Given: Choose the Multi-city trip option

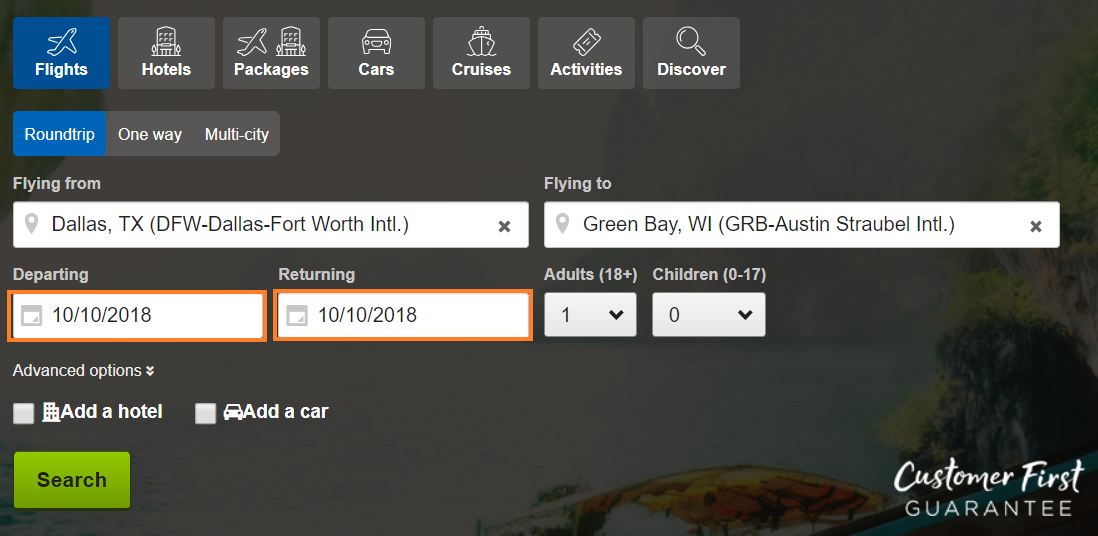Looking at the screenshot, I should pyautogui.click(x=237, y=134).
